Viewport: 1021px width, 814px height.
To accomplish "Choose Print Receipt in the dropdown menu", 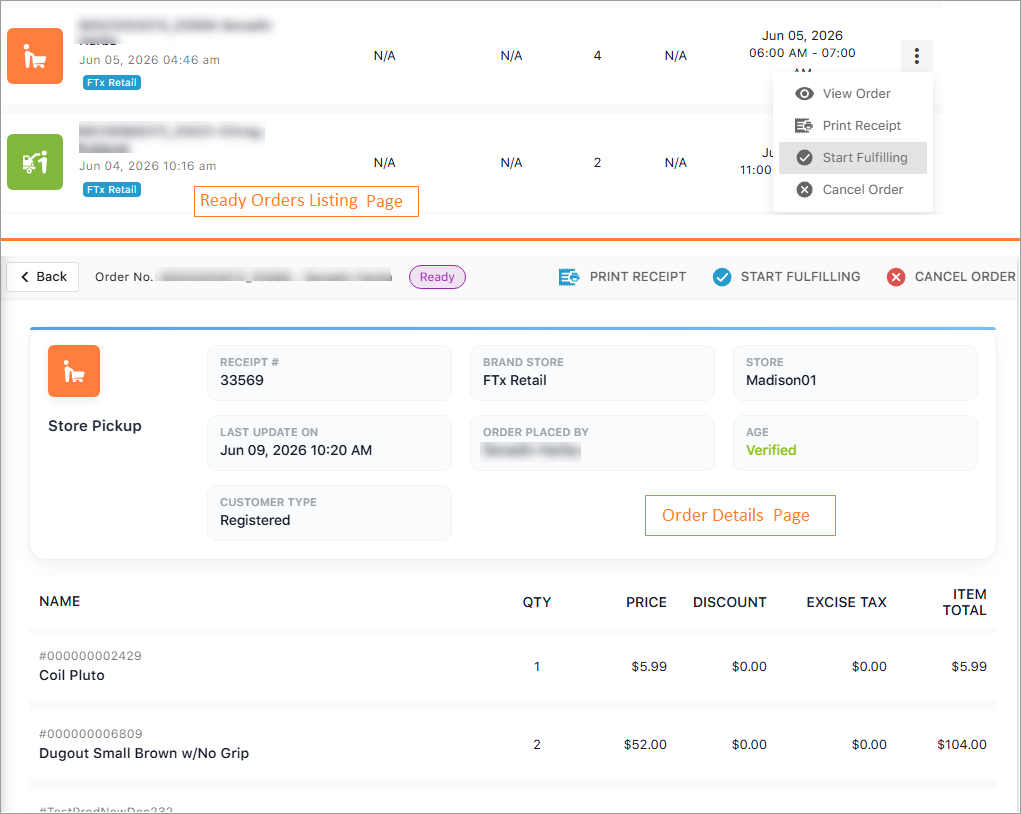I will 852,126.
